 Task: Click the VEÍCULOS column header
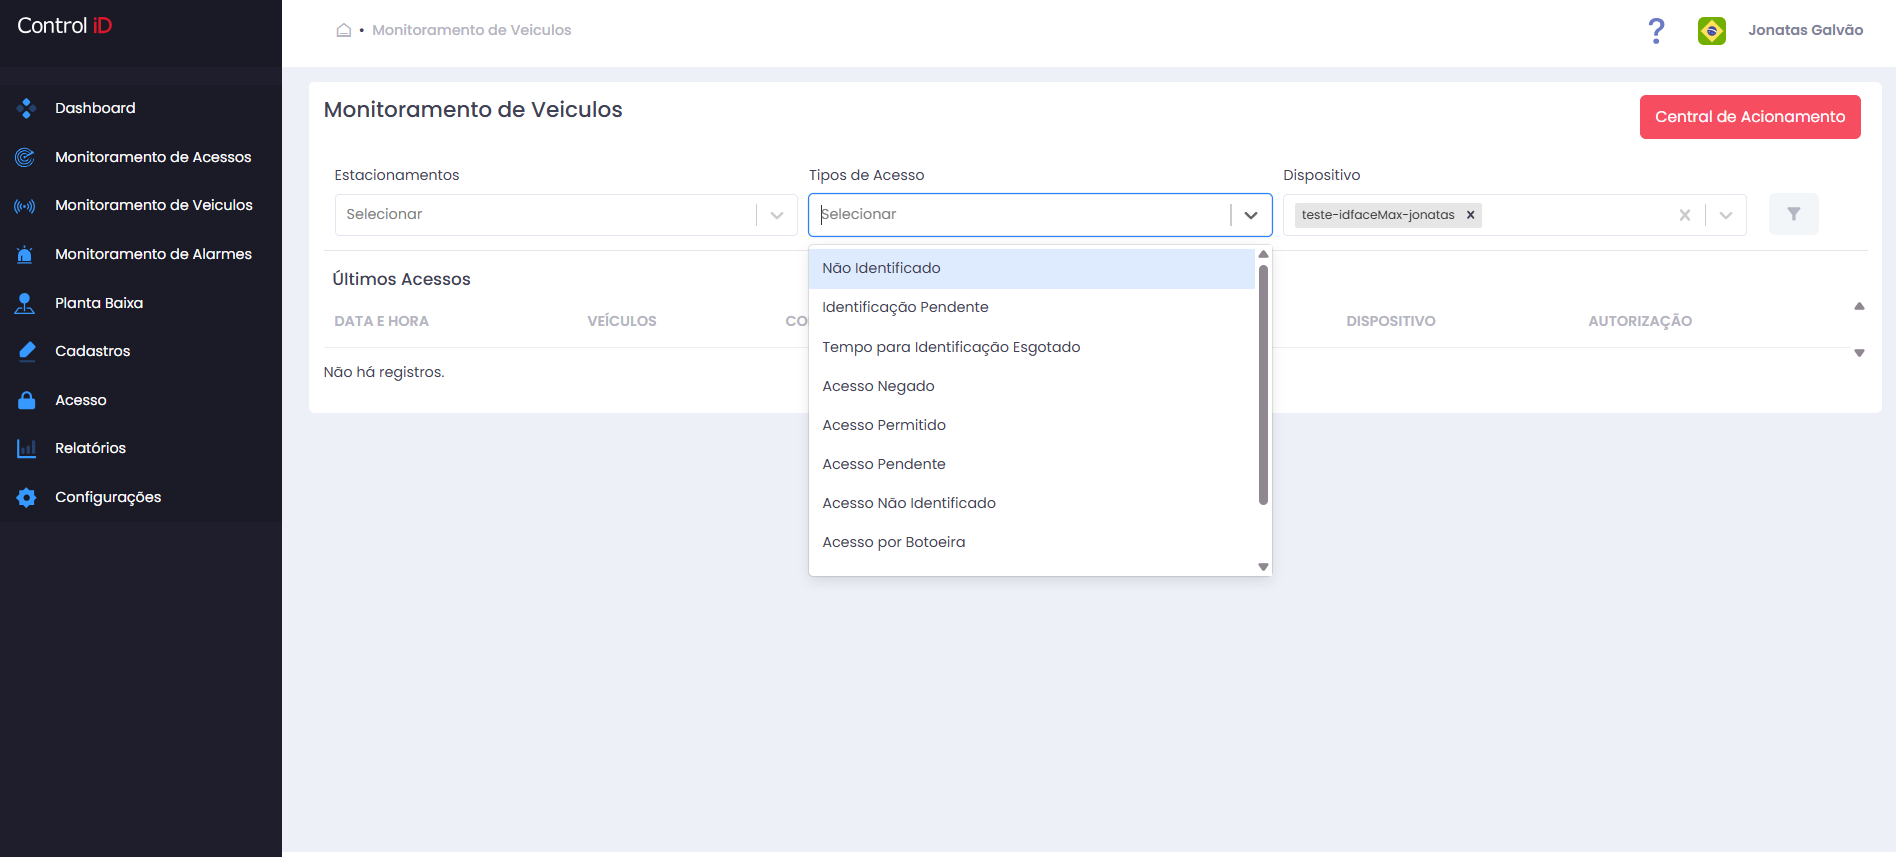622,321
